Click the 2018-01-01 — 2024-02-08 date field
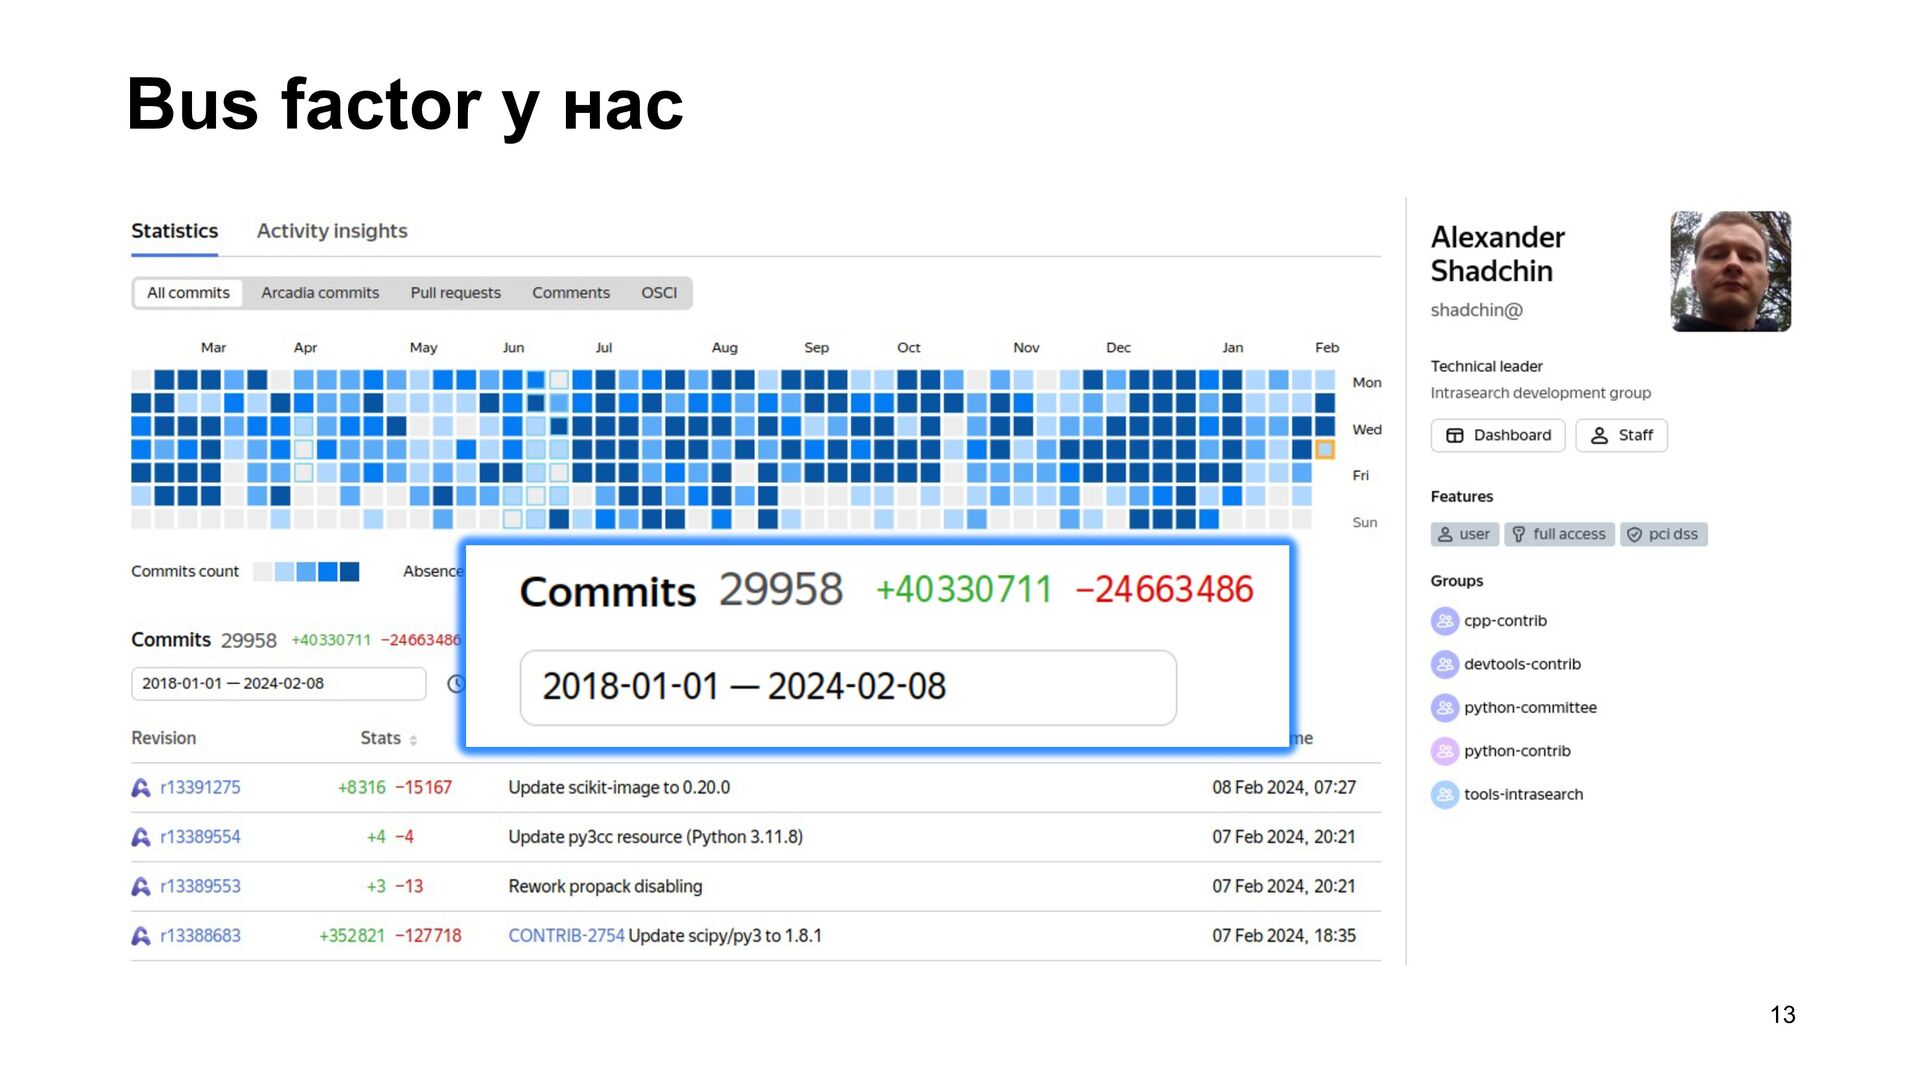This screenshot has height=1080, width=1920. tap(278, 684)
